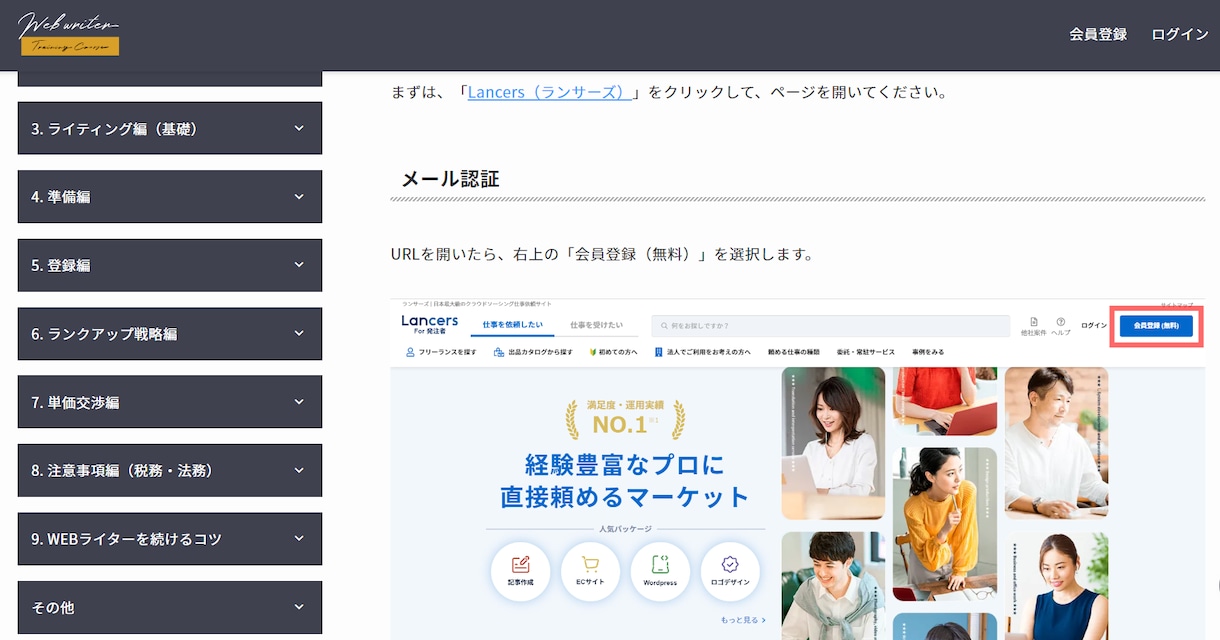Select the 仕事を依頼したい tab in the Lancers screenshot
The height and width of the screenshot is (640, 1220).
point(513,325)
